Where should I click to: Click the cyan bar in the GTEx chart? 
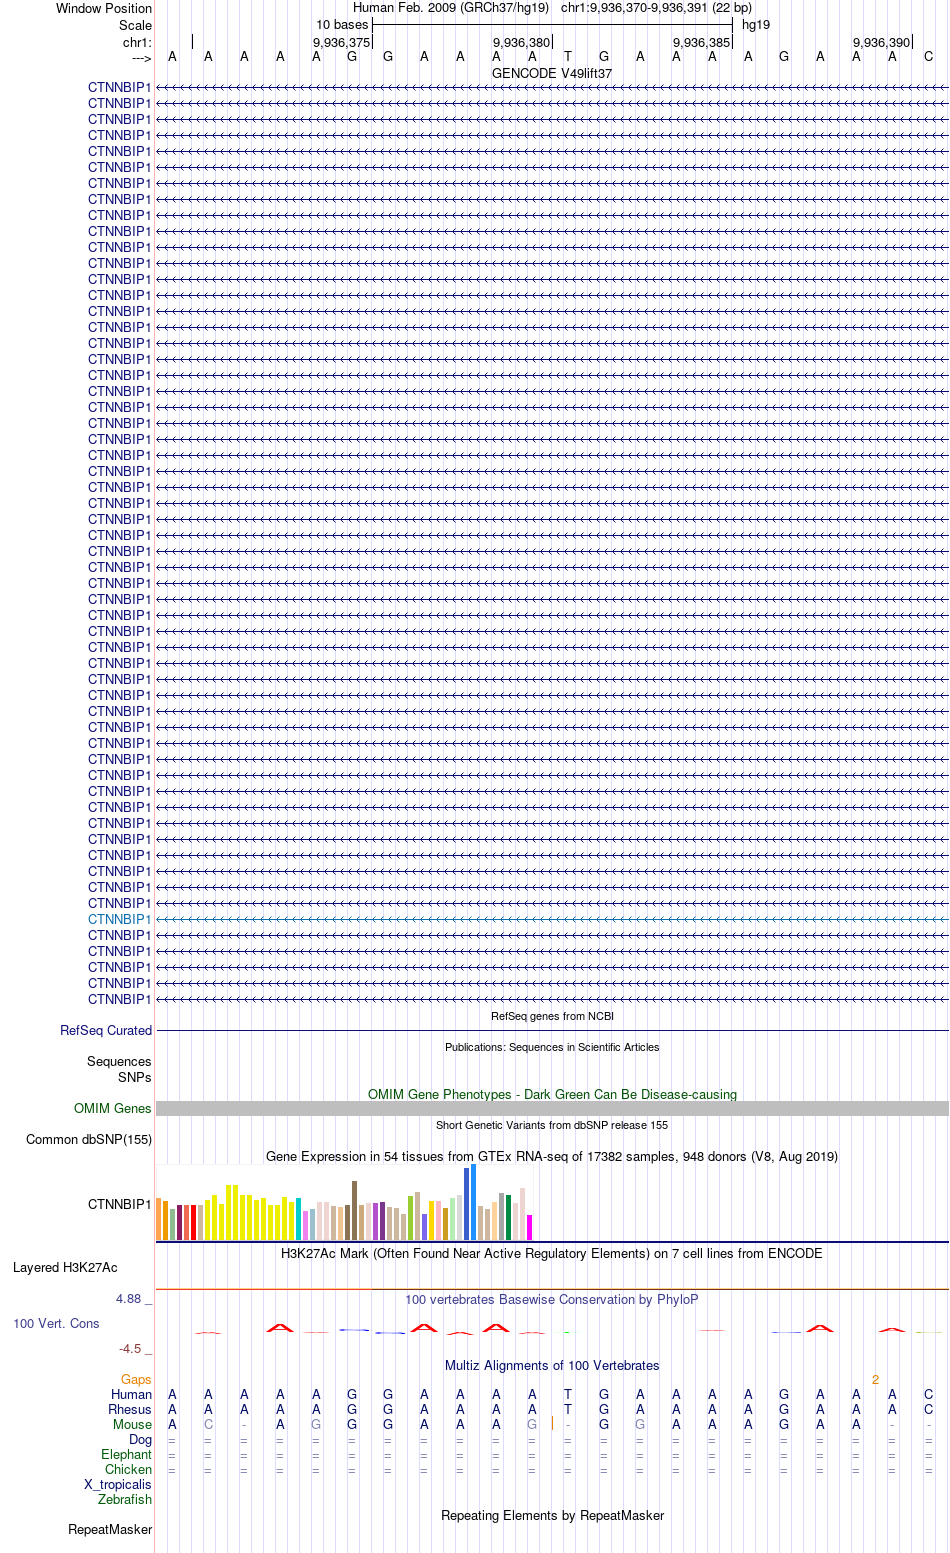298,1219
